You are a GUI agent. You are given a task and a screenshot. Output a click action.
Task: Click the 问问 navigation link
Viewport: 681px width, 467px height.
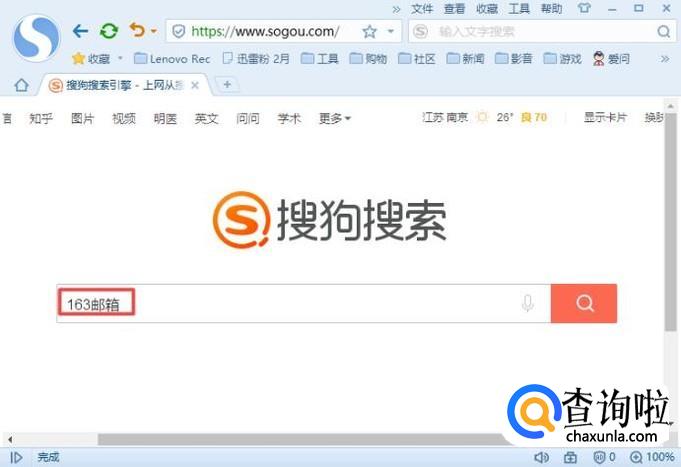click(248, 118)
